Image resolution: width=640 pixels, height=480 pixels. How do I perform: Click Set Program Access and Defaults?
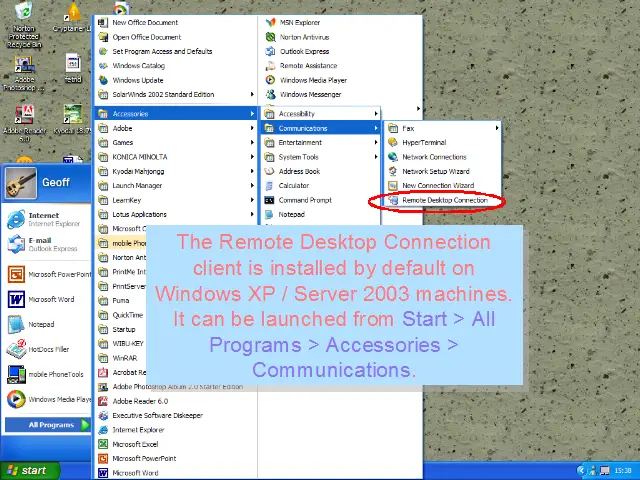(x=176, y=51)
